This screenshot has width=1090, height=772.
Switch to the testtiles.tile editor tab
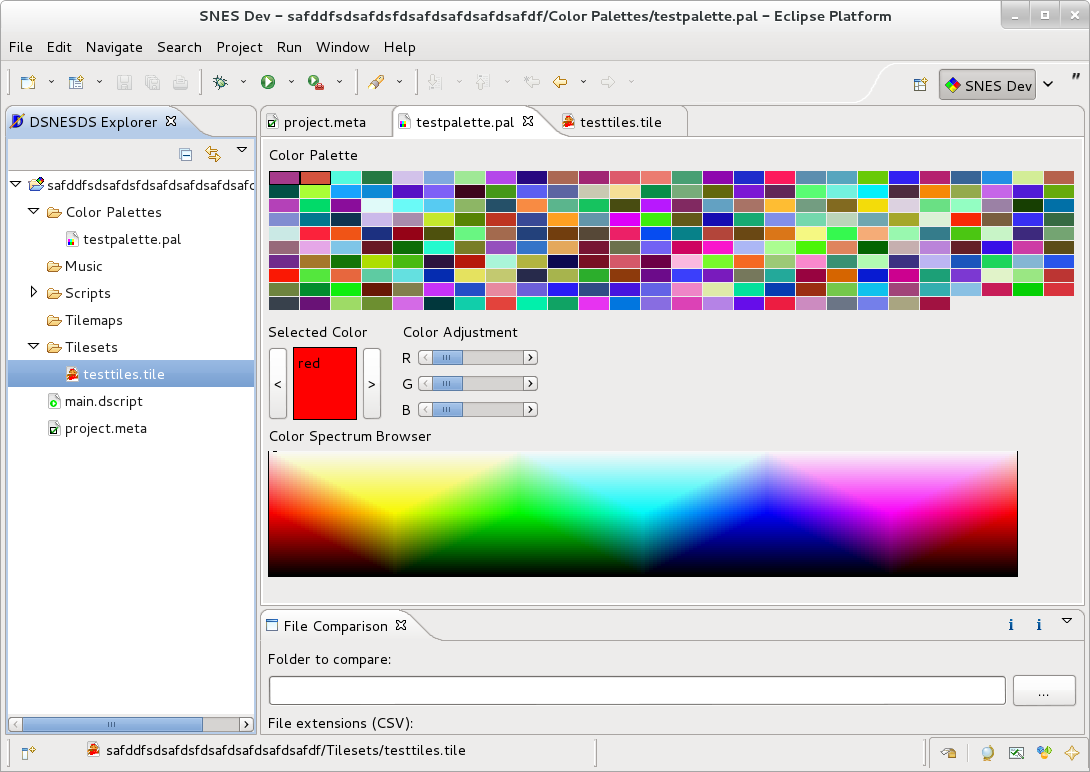tap(619, 122)
